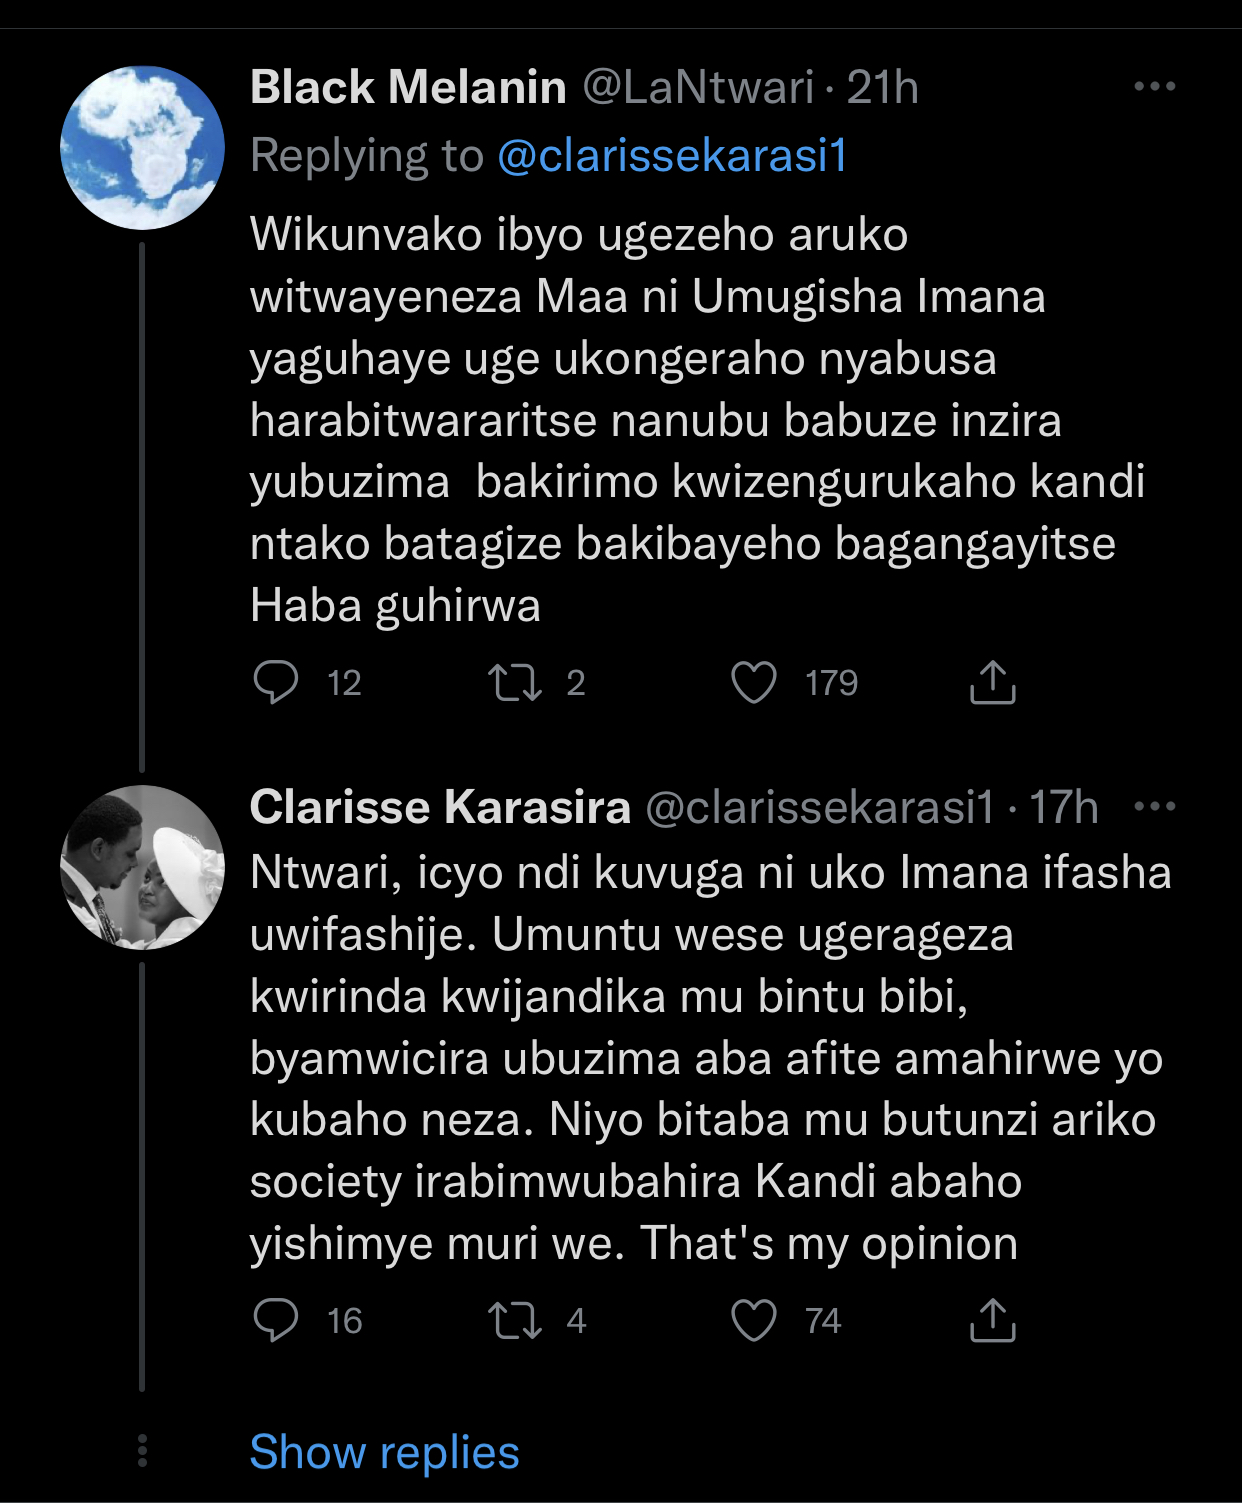Open Black Melanin's profile picture
The width and height of the screenshot is (1242, 1503).
pyautogui.click(x=142, y=148)
